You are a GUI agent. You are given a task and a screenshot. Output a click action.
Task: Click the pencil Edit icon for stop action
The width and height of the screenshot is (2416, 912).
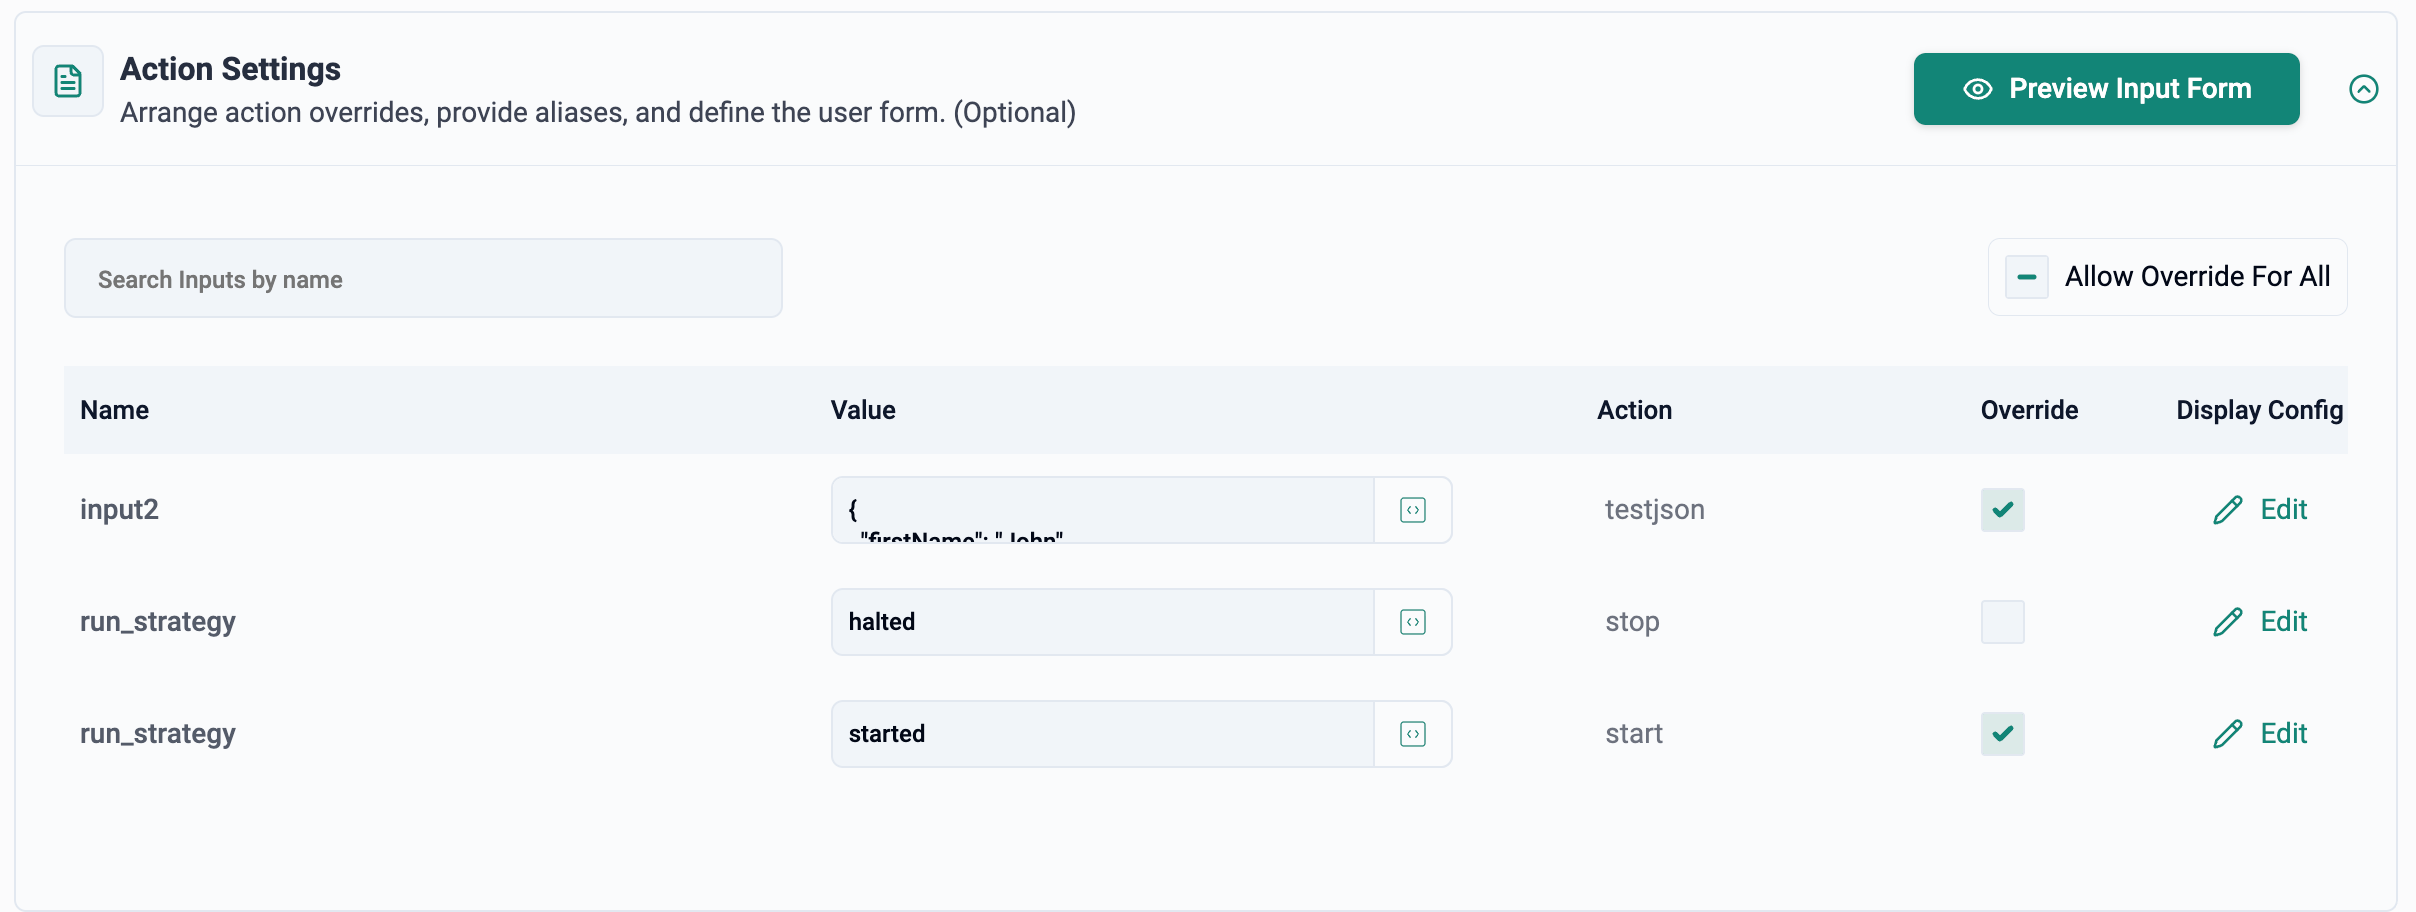(2228, 622)
